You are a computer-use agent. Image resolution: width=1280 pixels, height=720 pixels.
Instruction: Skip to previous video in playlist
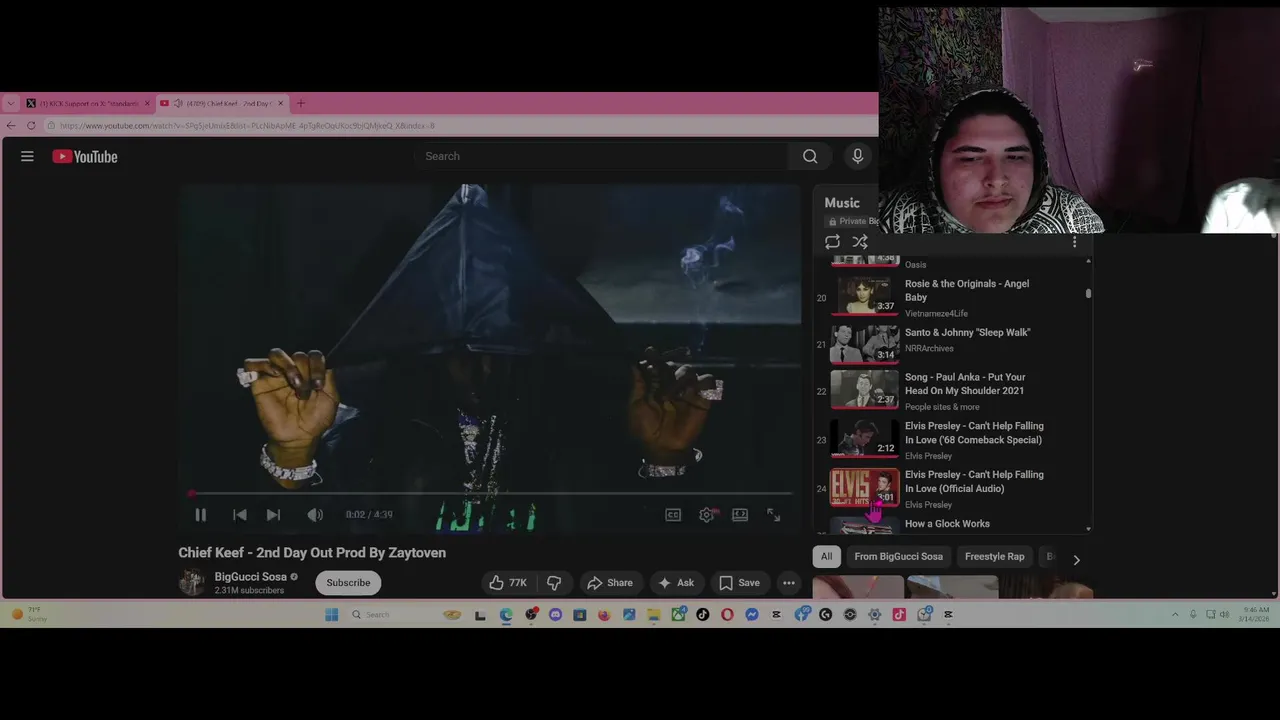(240, 515)
